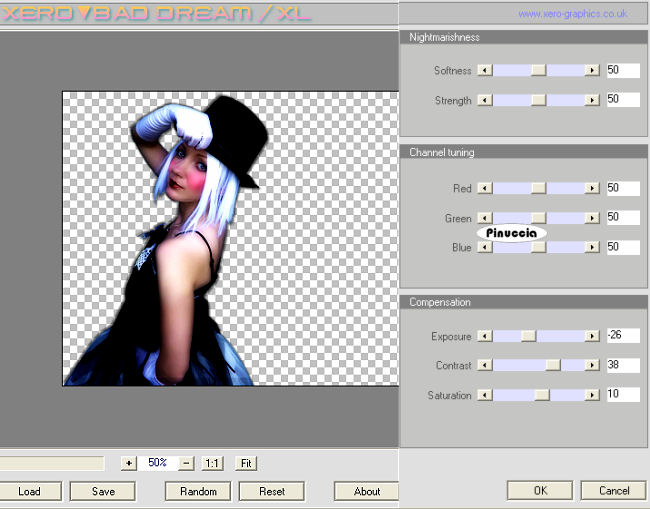
Task: Decrease Green channel with left arrow
Action: [485, 218]
